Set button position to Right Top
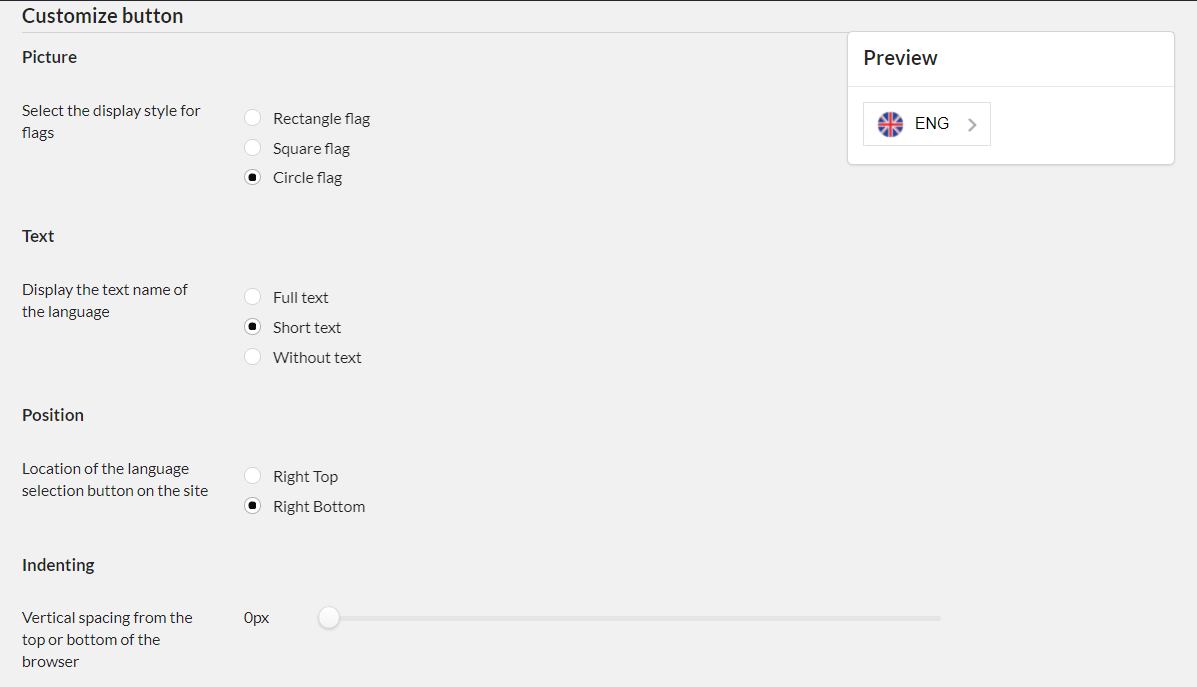 [x=253, y=476]
